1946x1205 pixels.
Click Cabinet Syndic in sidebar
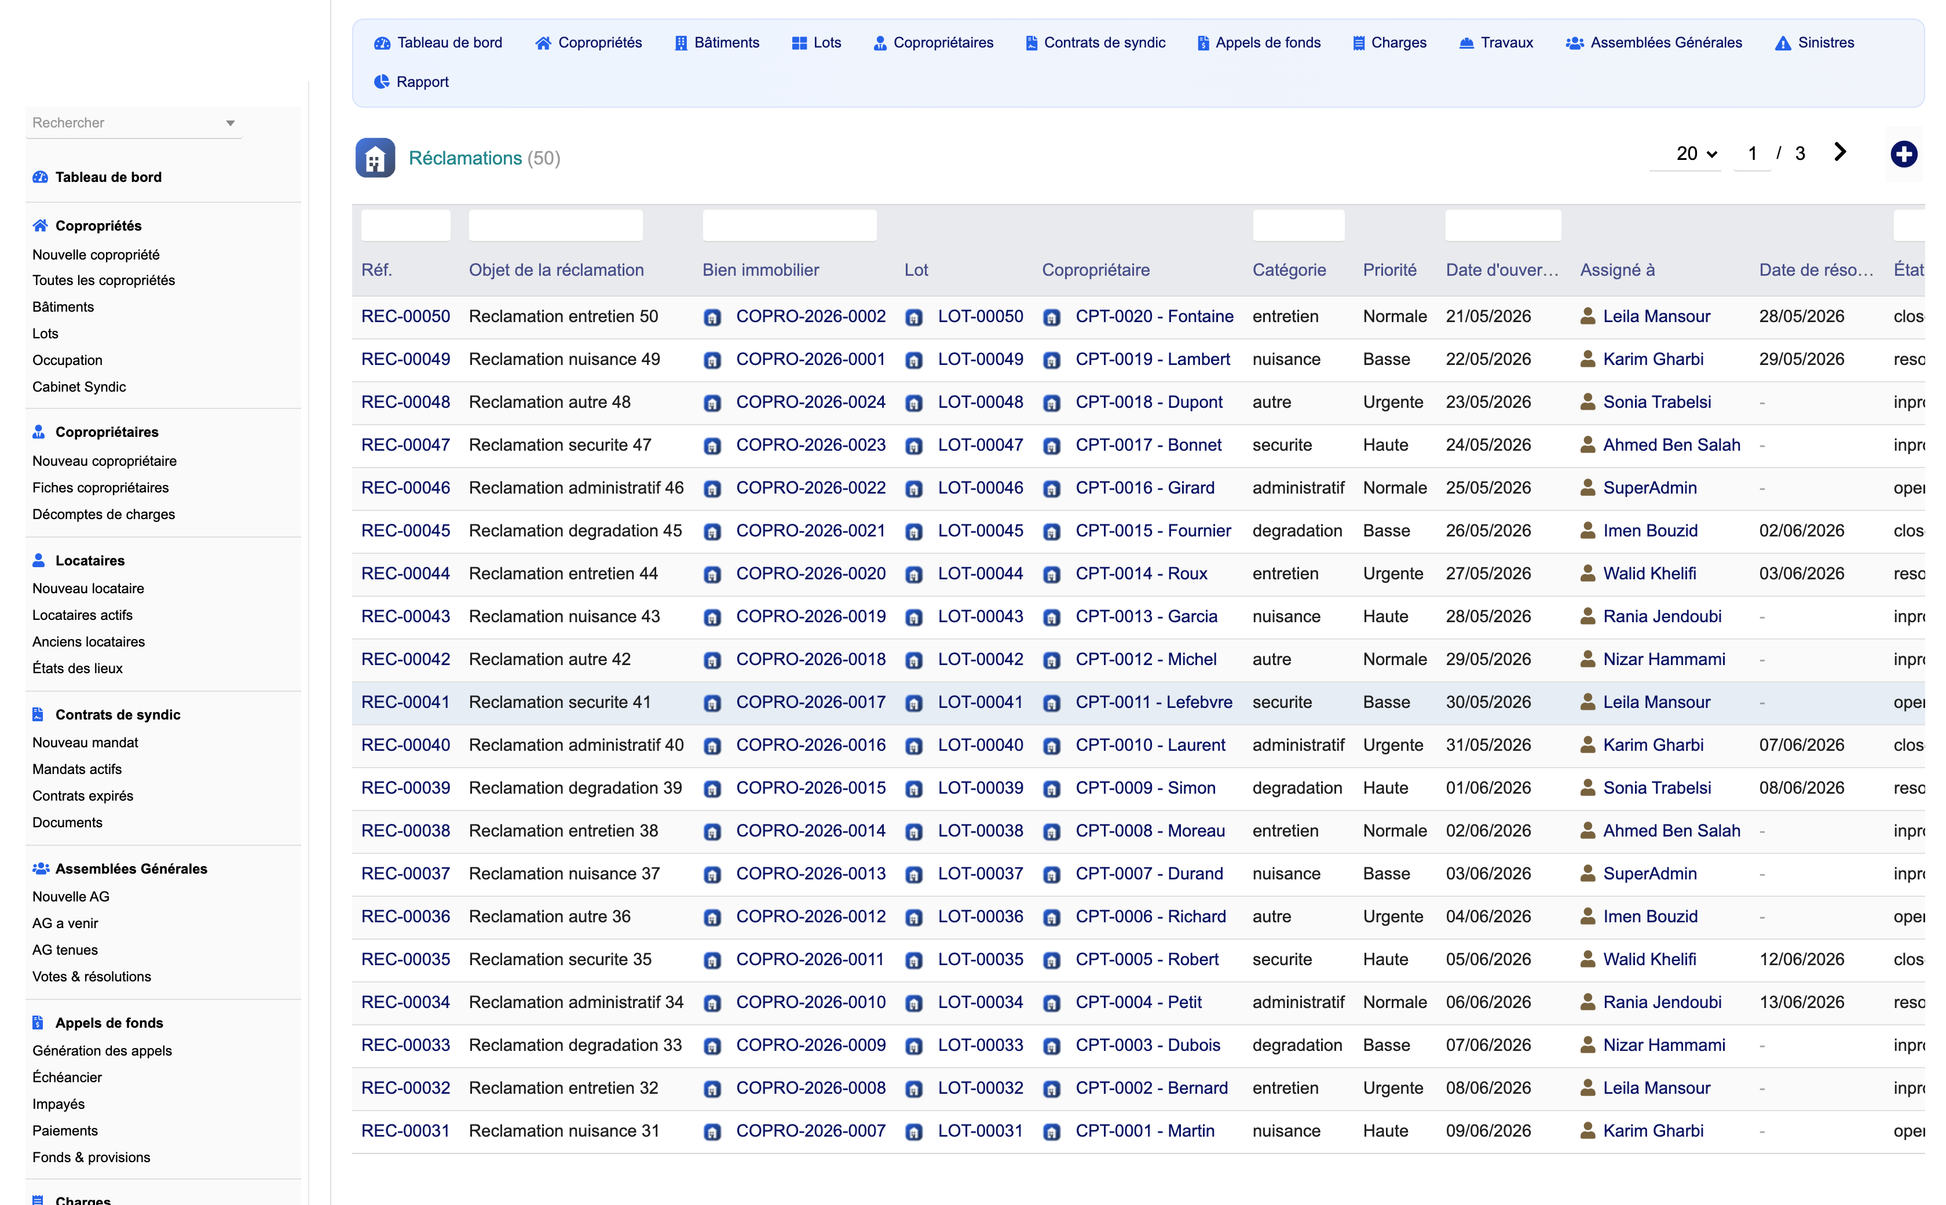click(x=79, y=387)
